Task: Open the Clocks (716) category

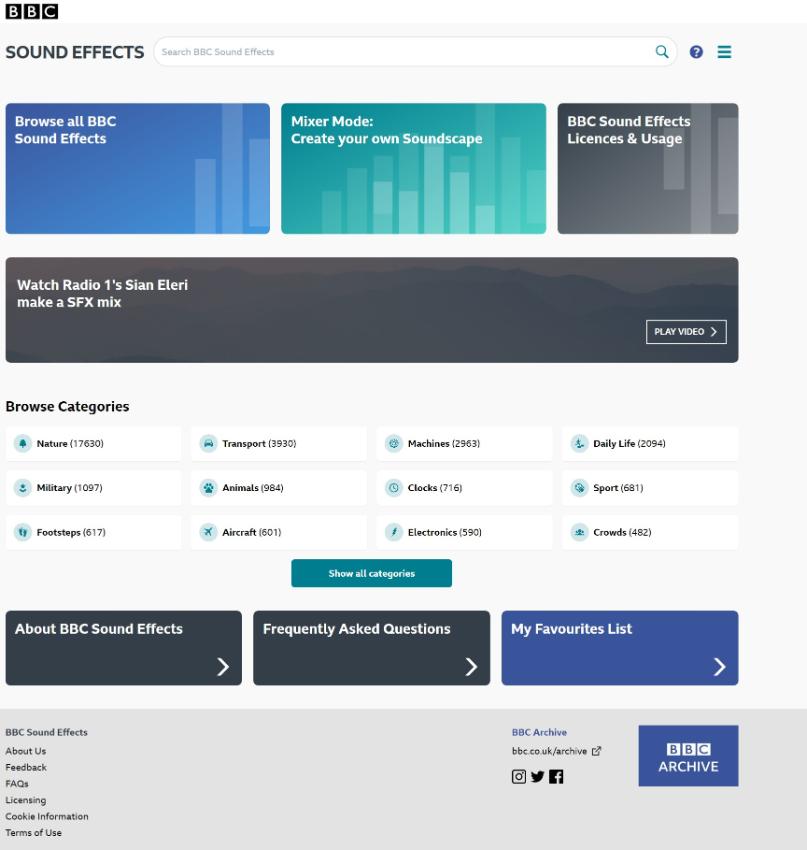Action: [464, 488]
